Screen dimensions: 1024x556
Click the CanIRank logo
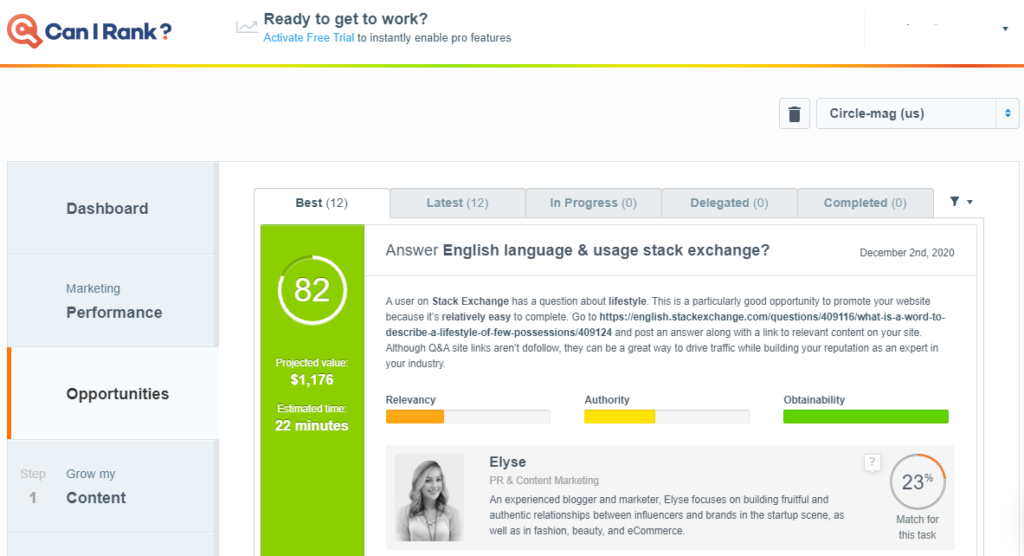click(x=89, y=31)
